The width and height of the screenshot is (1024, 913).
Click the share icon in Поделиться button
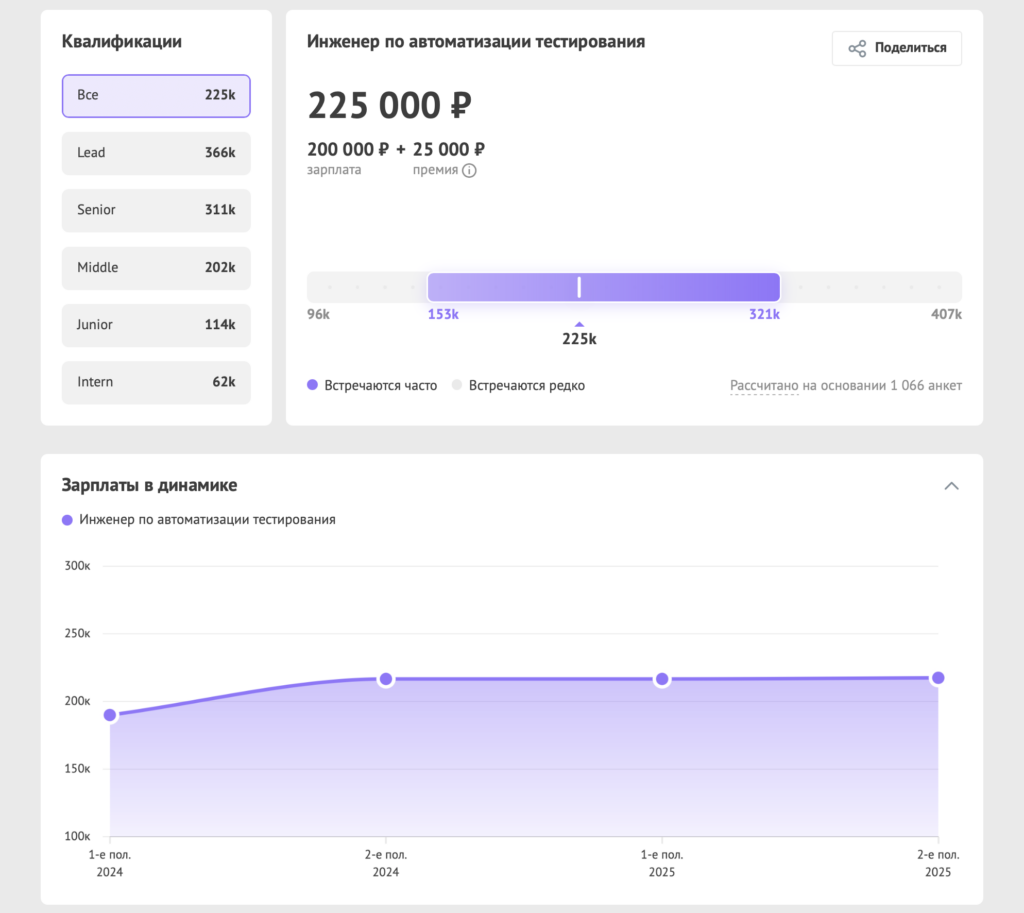click(857, 48)
